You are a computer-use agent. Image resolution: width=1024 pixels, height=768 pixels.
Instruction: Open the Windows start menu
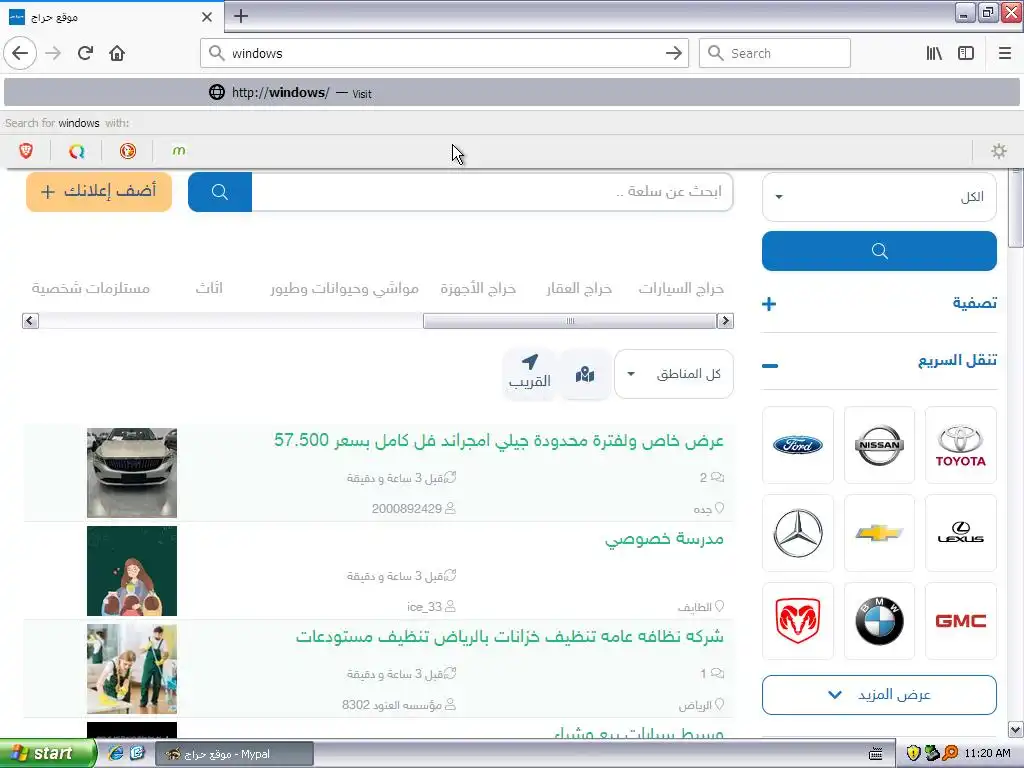48,753
